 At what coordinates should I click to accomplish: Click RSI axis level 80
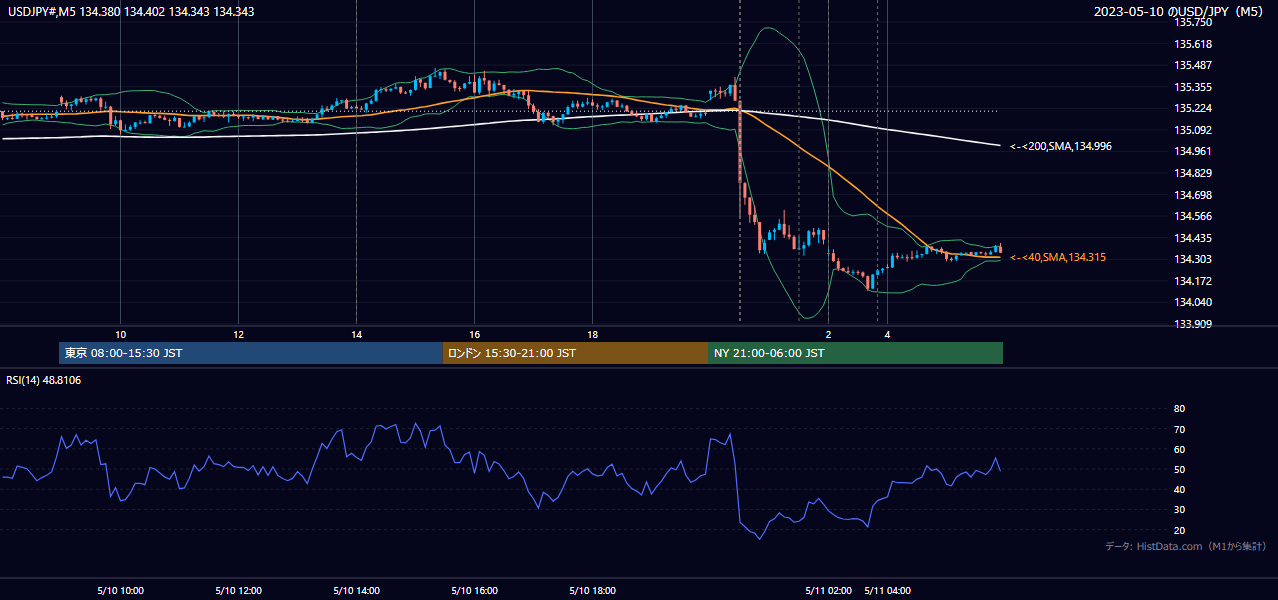(1179, 409)
